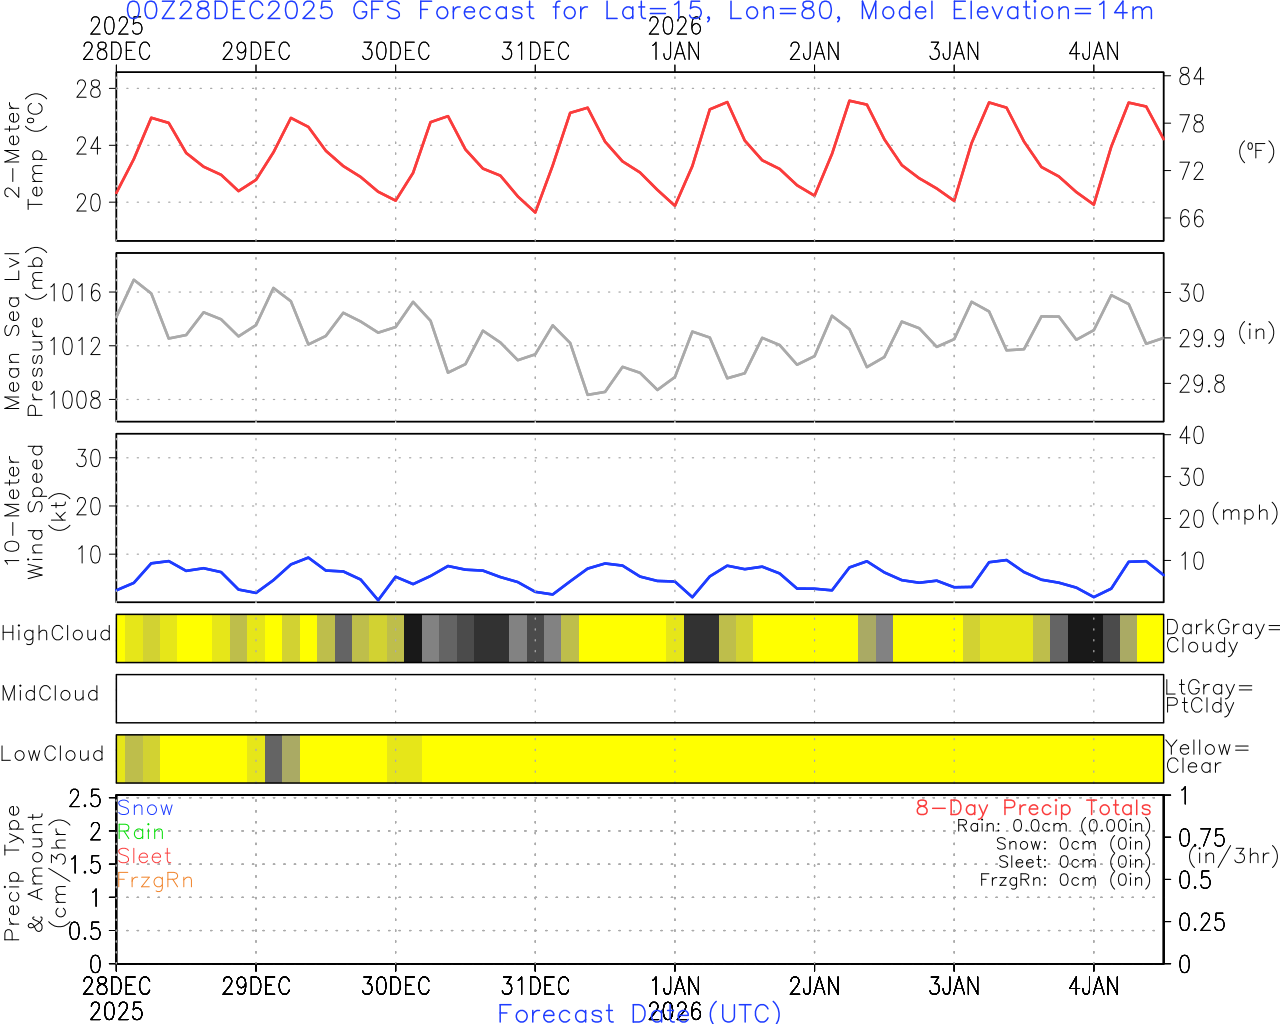Image resolution: width=1280 pixels, height=1024 pixels.
Task: Select the 2JAN label on the bottom axis
Action: click(x=814, y=986)
